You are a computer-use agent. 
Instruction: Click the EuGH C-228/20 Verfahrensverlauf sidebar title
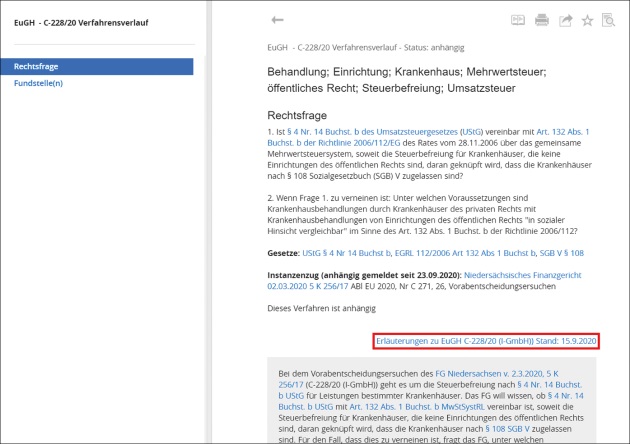coord(80,22)
